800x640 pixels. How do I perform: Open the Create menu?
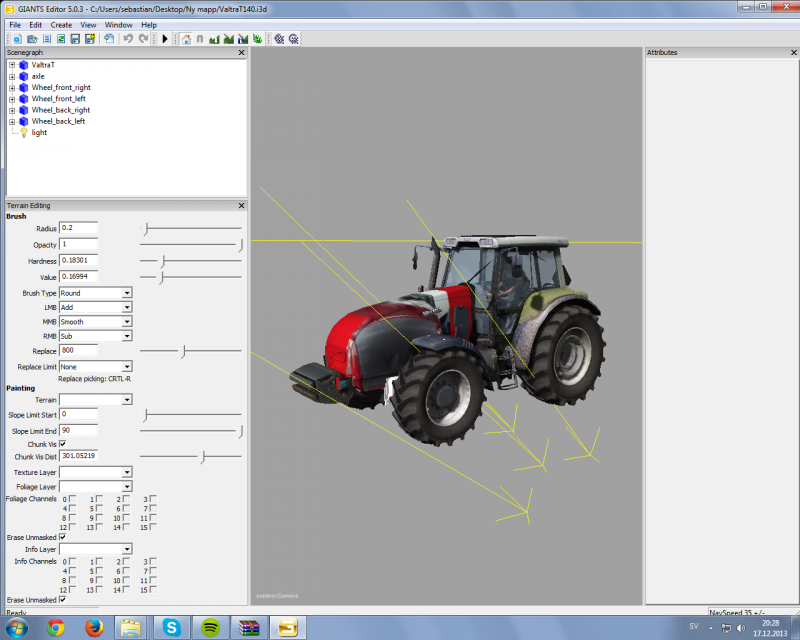click(x=61, y=25)
